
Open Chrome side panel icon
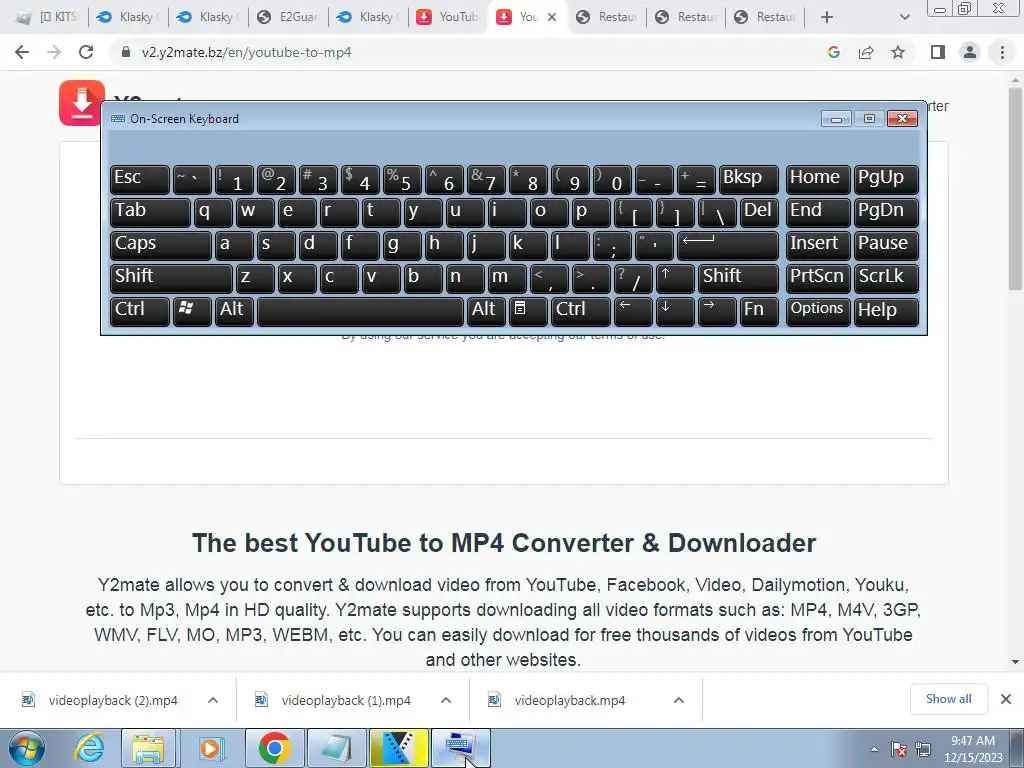click(938, 52)
